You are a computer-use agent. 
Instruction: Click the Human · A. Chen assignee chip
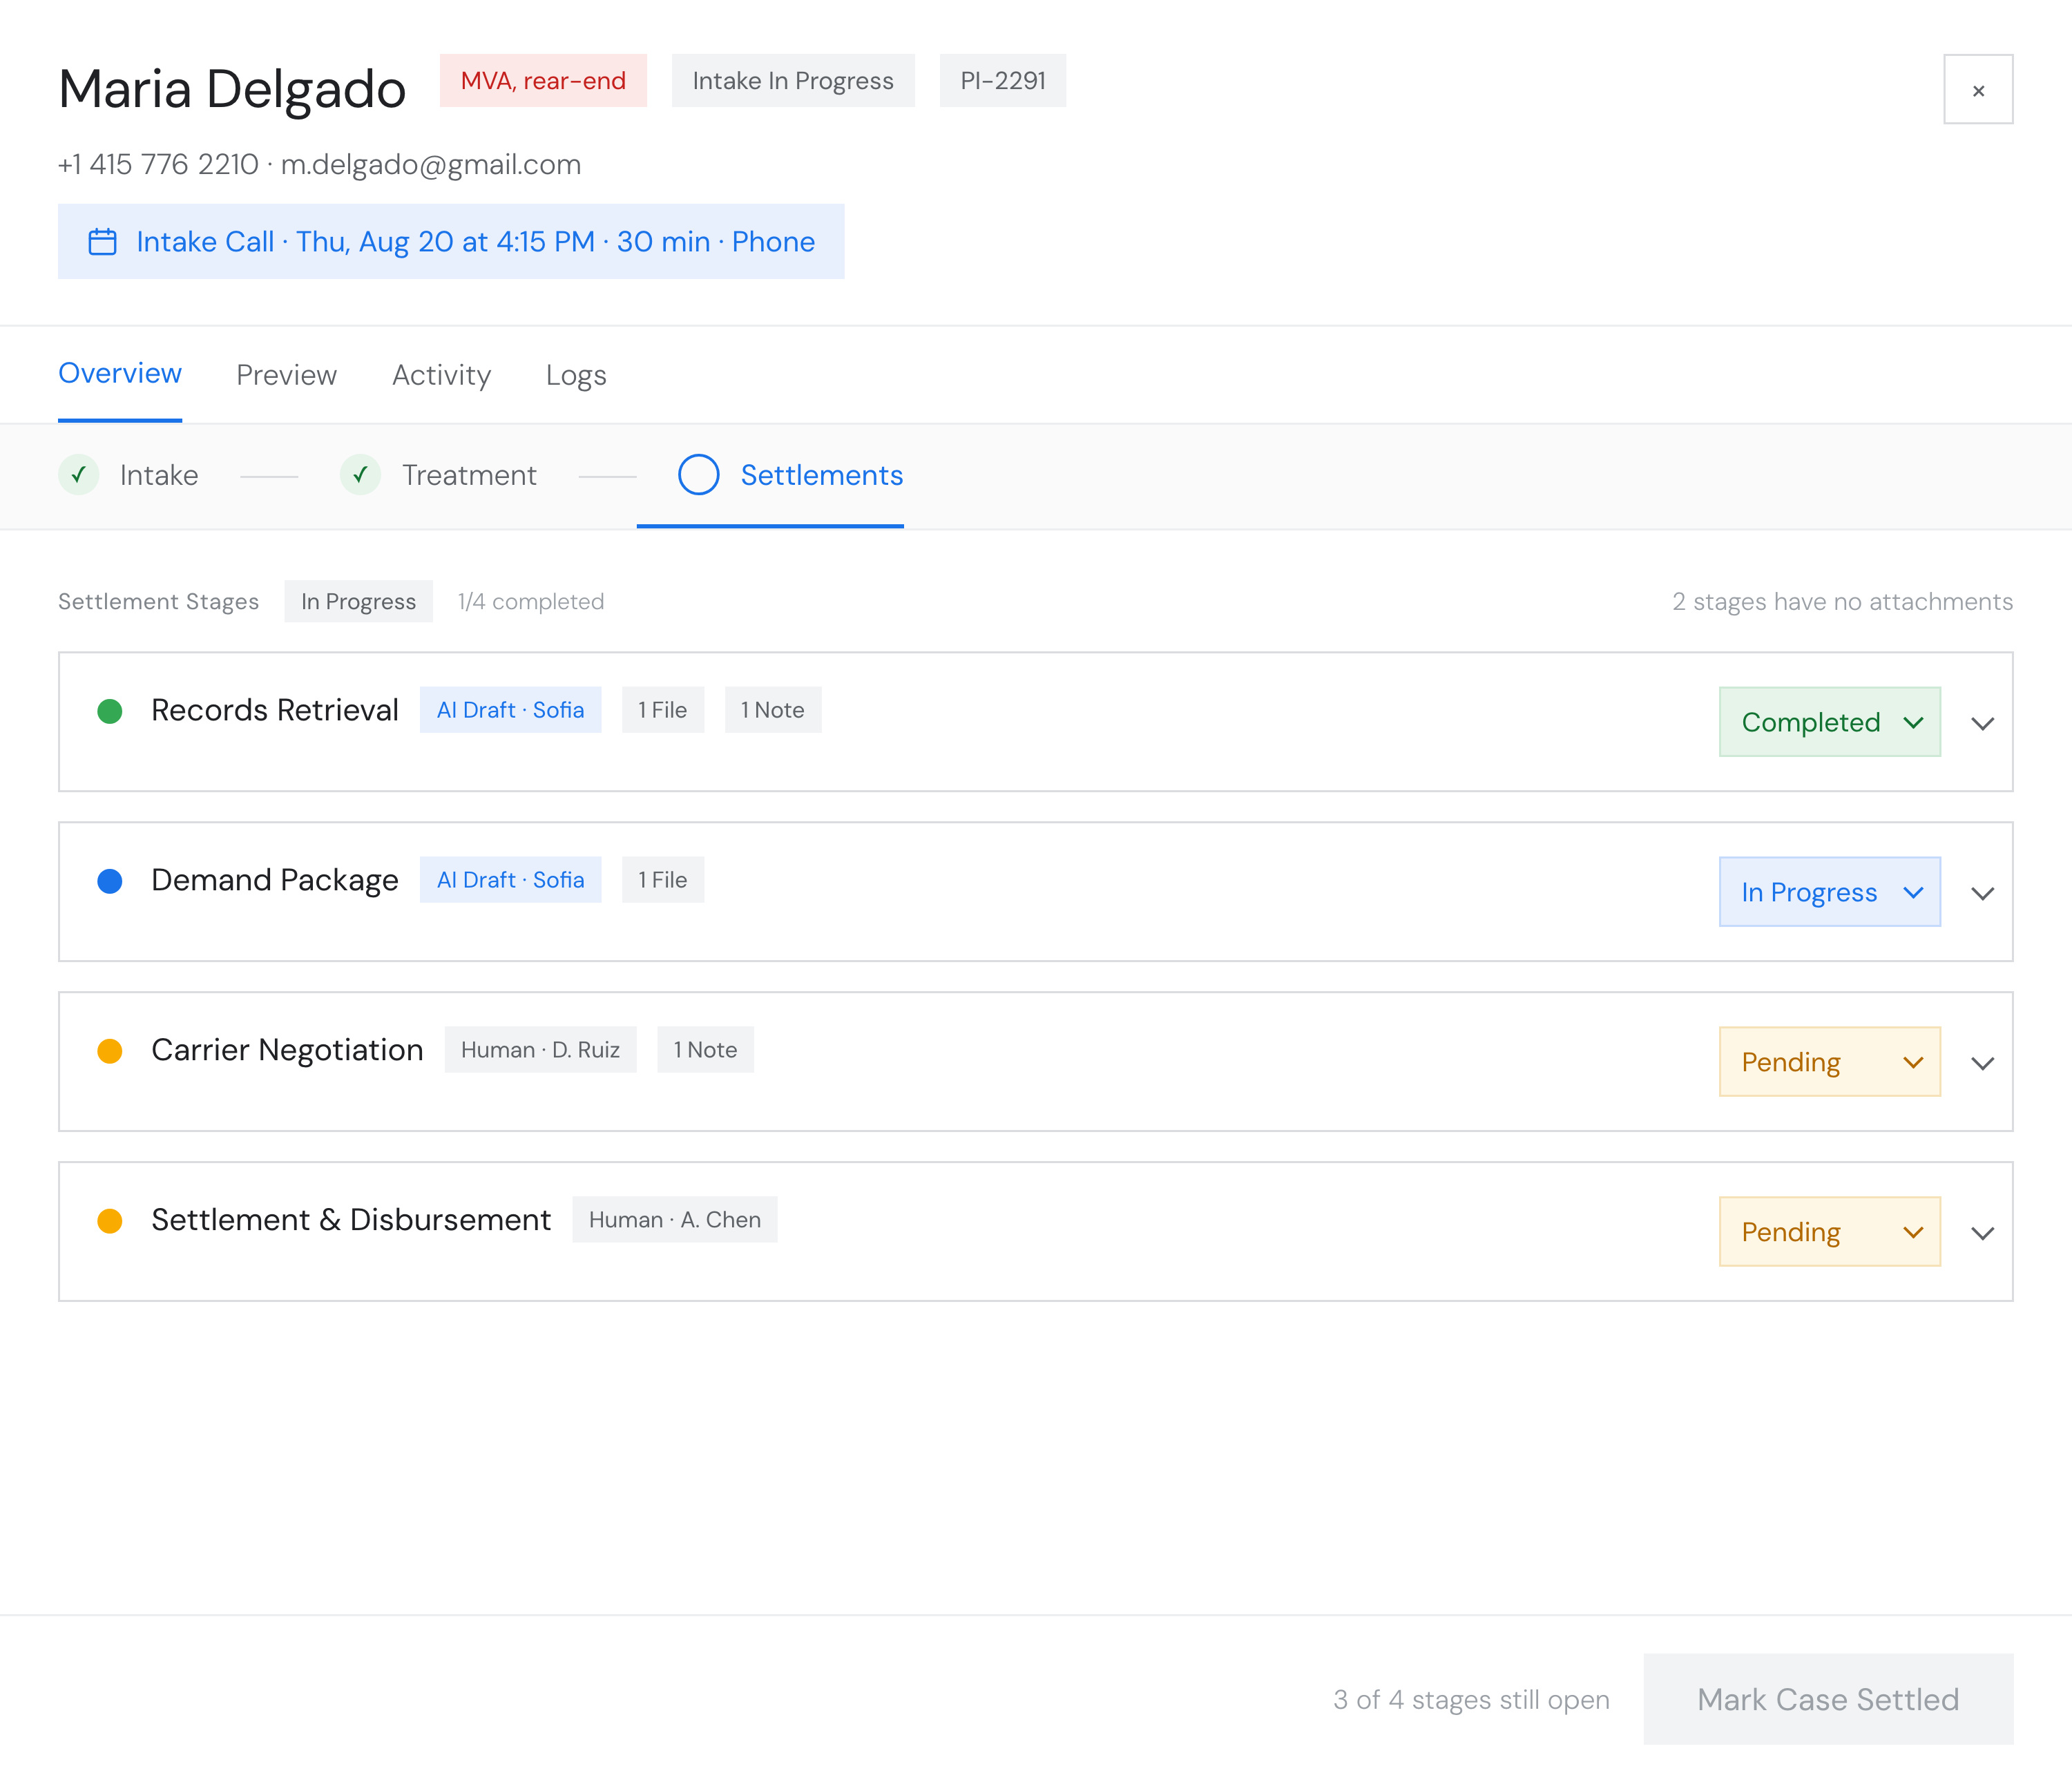click(675, 1220)
